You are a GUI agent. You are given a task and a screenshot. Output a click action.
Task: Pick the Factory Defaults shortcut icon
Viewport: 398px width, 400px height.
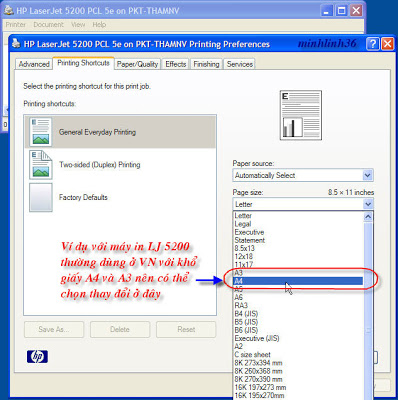click(40, 197)
